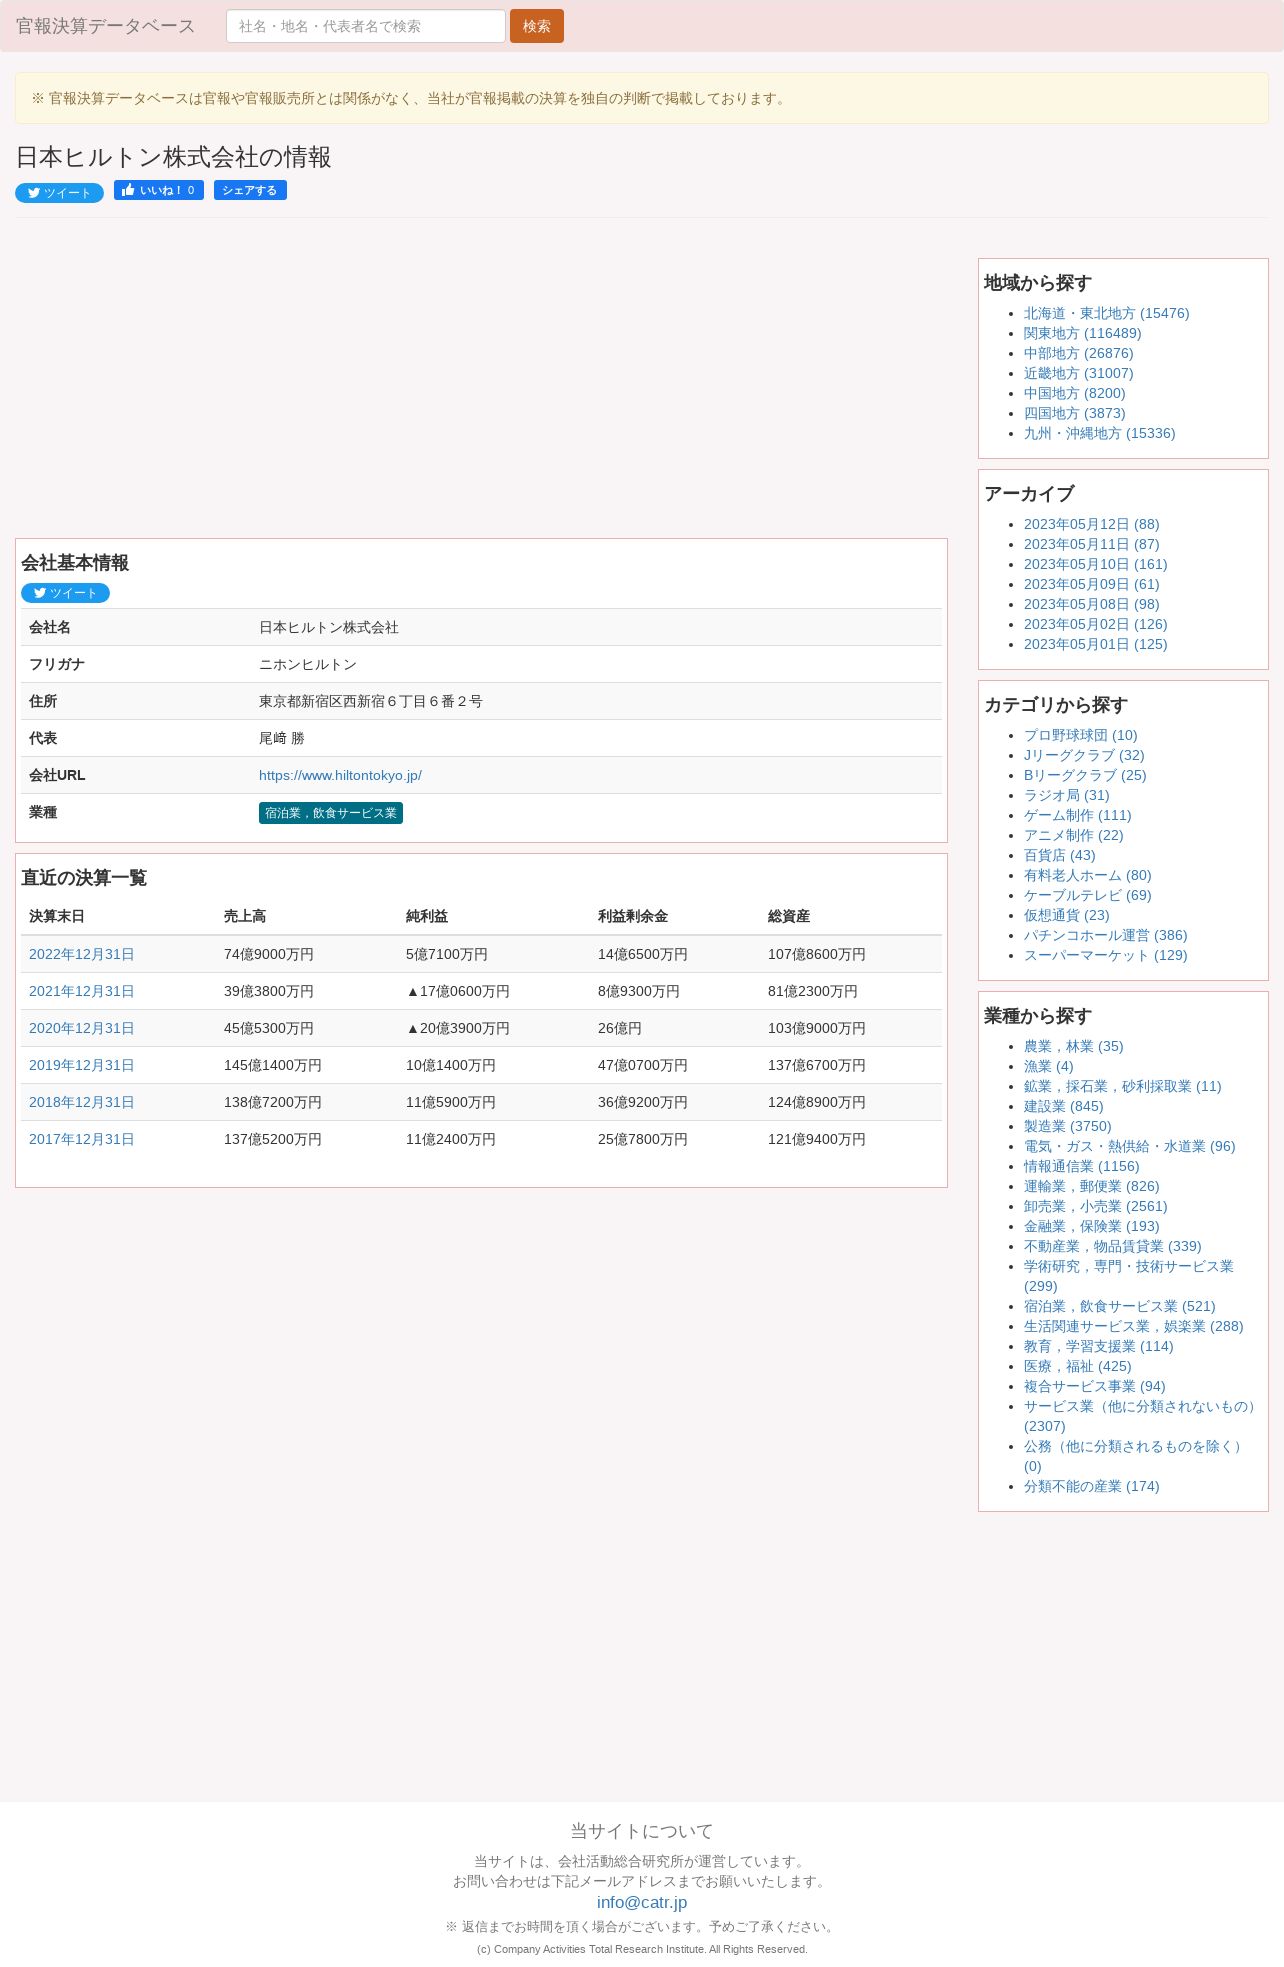Click the Facebook シェアする button
The height and width of the screenshot is (1967, 1284).
point(250,190)
